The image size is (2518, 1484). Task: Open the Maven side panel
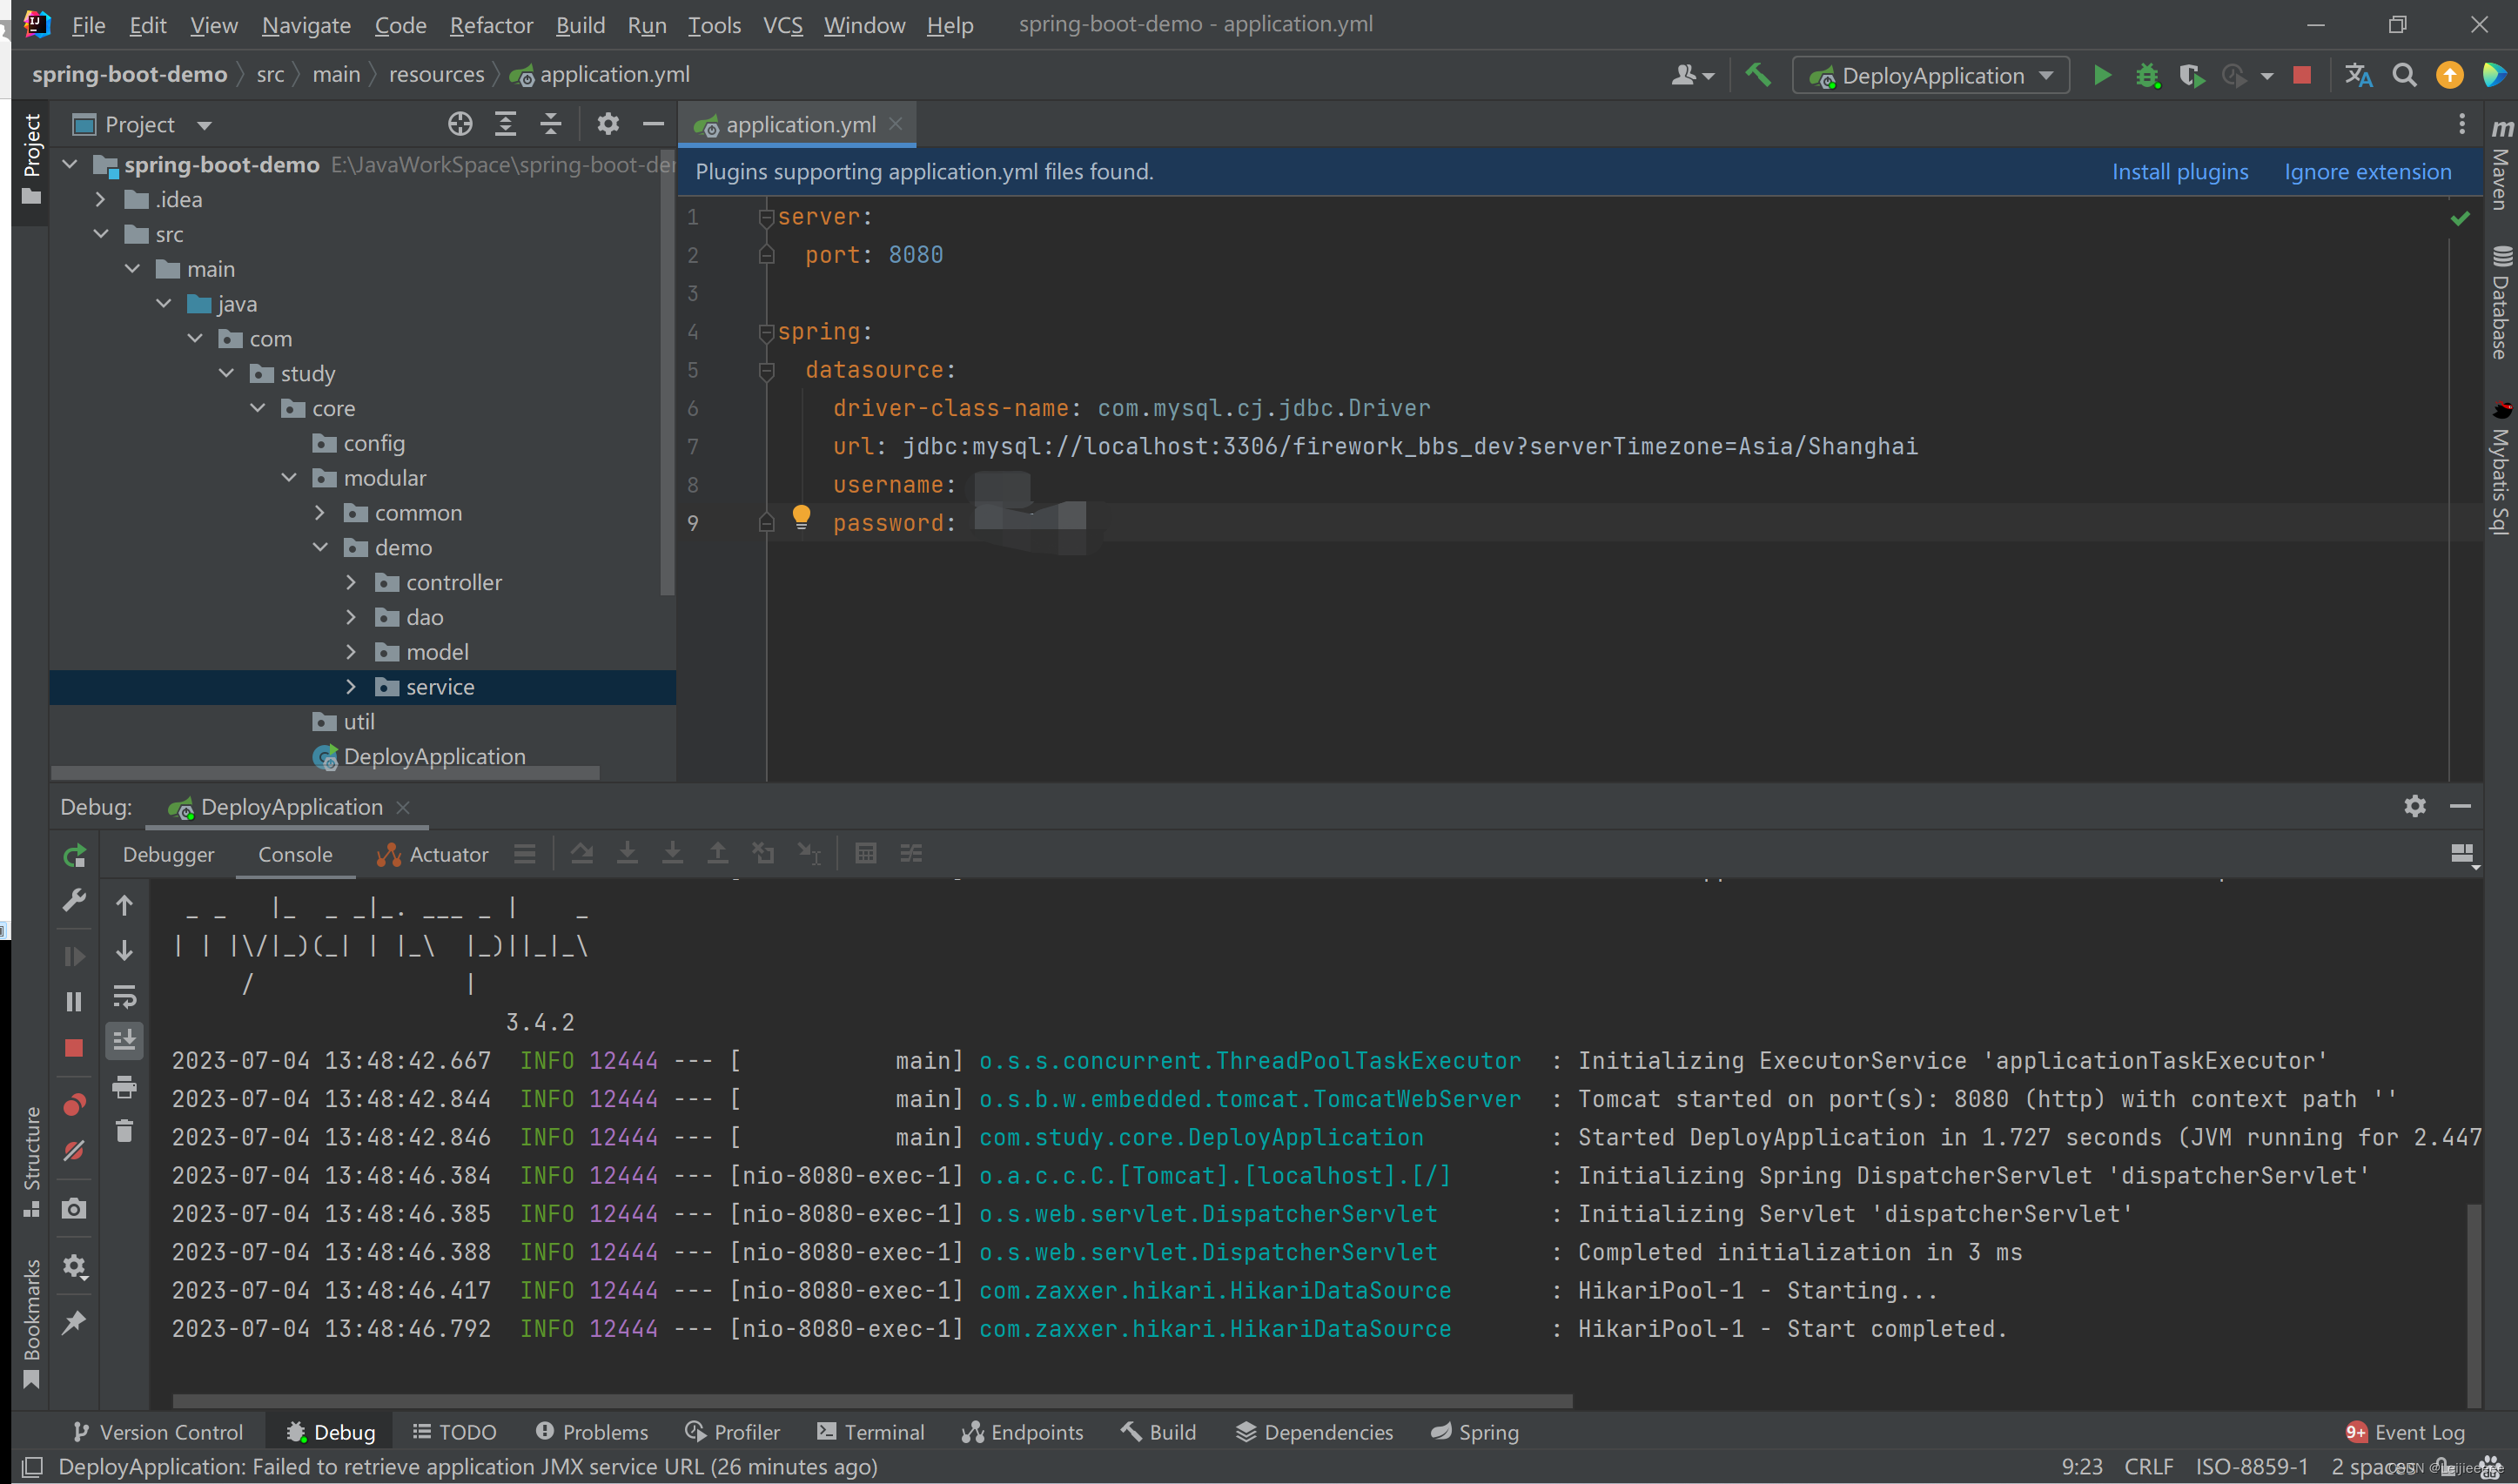click(x=2501, y=165)
